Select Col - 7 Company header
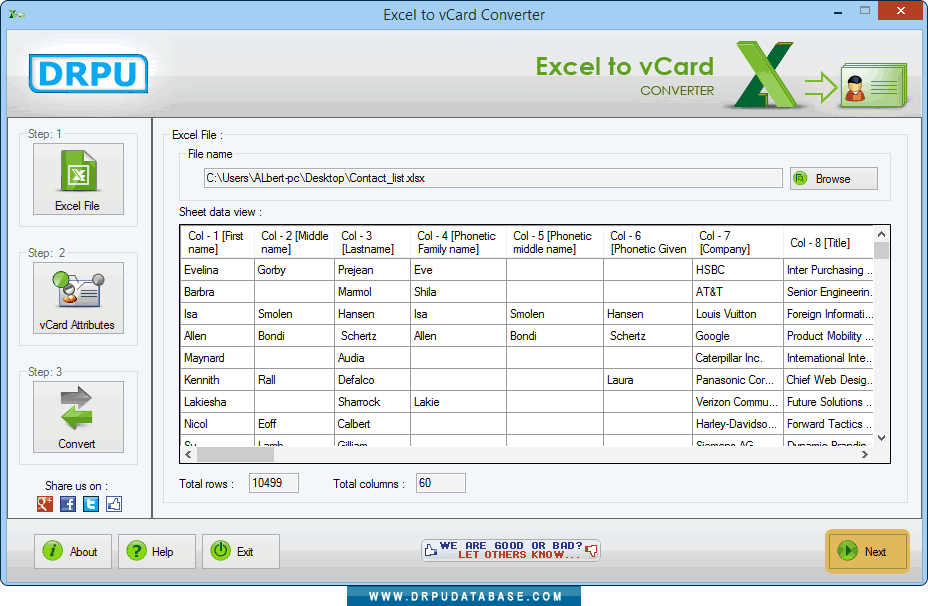The image size is (928, 606). pyautogui.click(x=738, y=242)
